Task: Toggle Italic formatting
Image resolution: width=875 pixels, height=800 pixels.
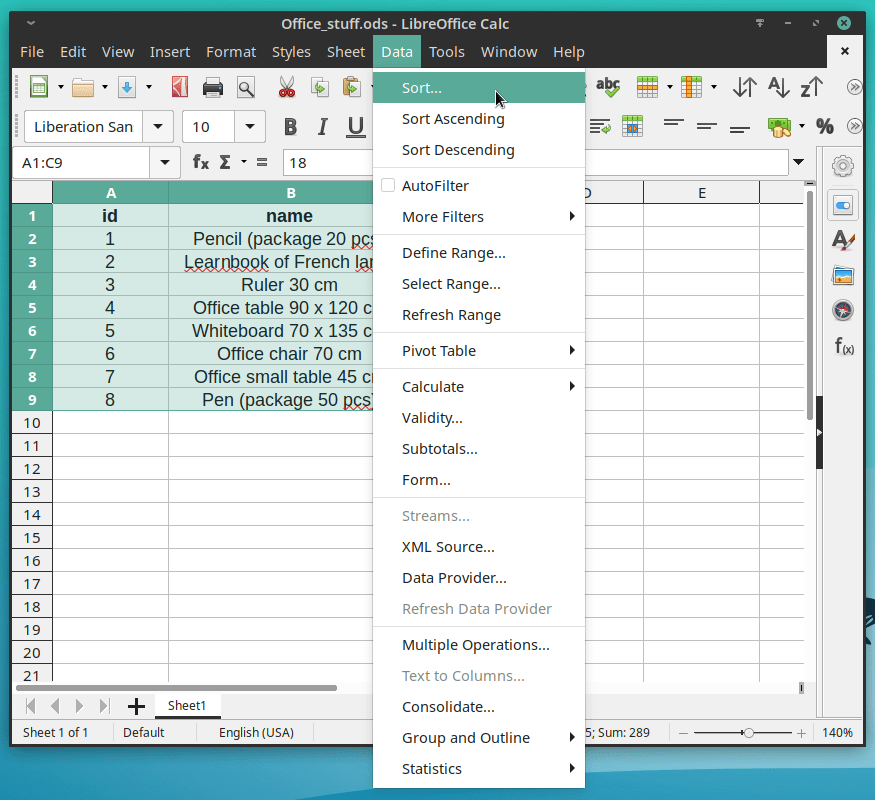Action: click(x=322, y=127)
